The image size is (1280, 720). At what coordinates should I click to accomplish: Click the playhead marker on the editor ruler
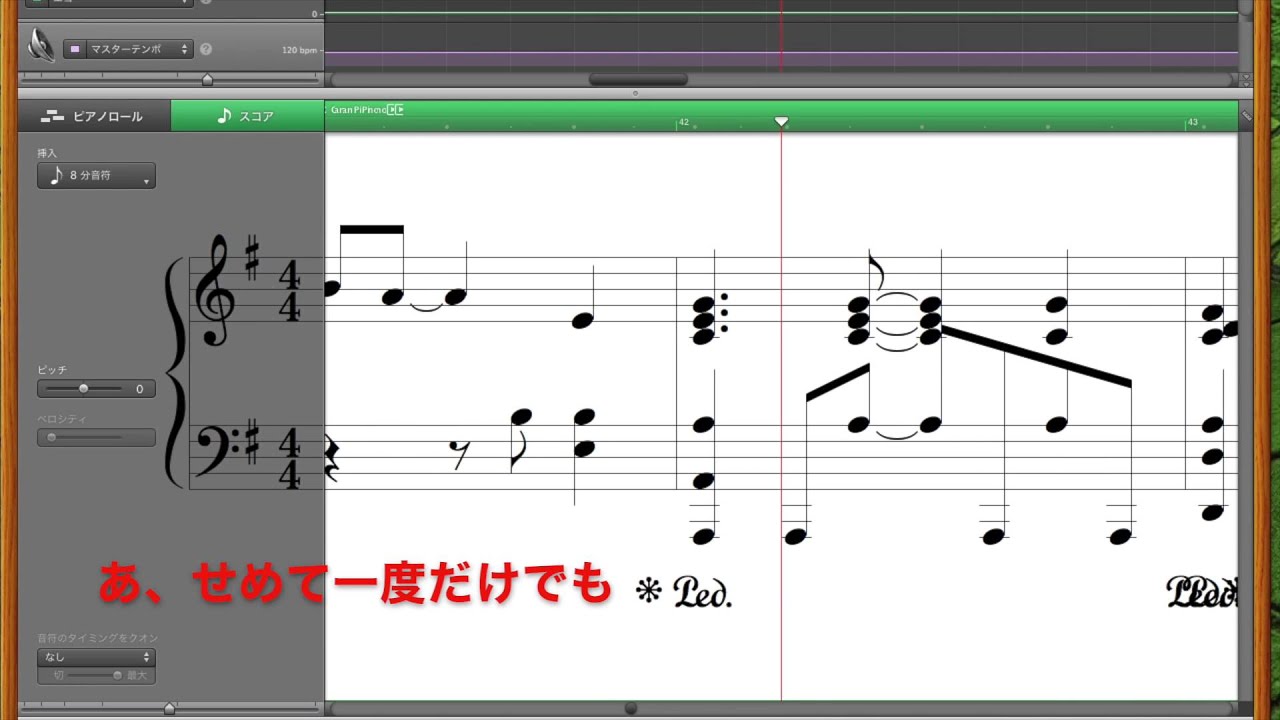(x=782, y=122)
